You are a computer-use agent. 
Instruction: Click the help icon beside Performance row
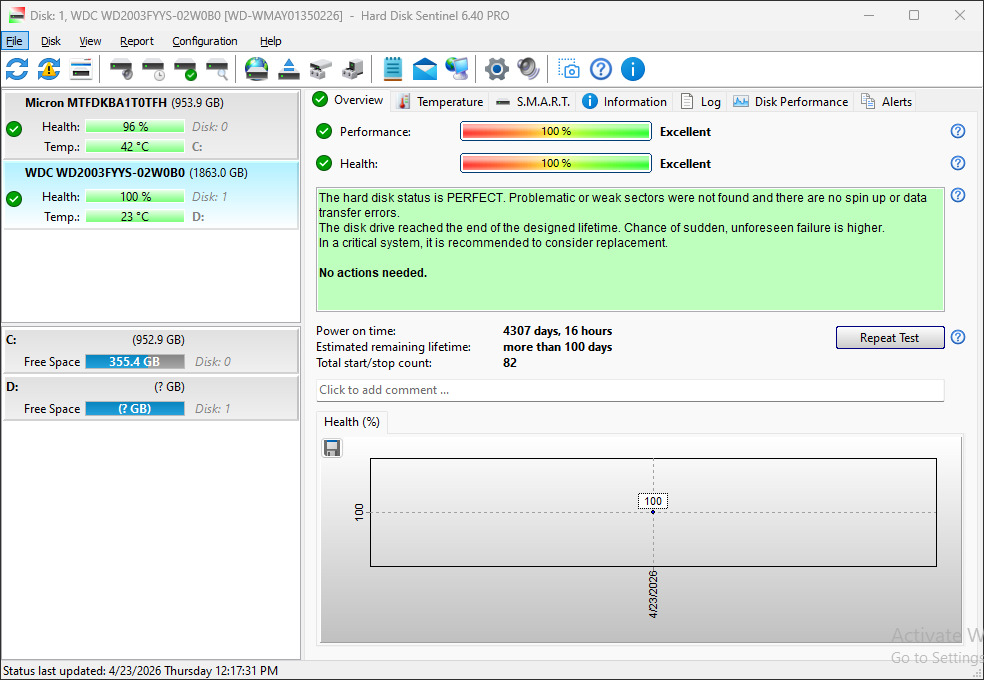point(958,131)
